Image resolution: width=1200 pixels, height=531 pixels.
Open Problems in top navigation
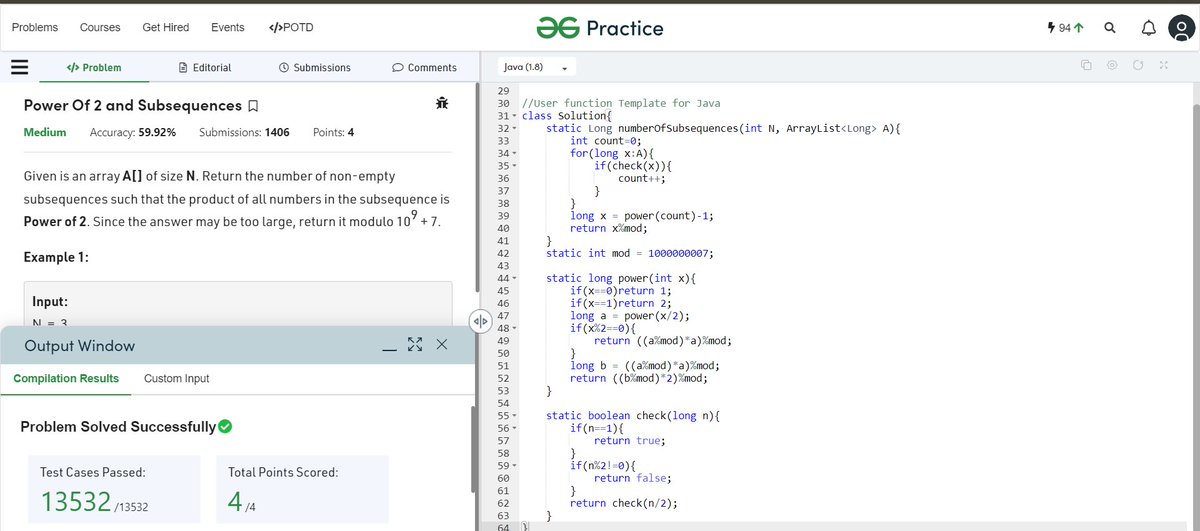[35, 28]
